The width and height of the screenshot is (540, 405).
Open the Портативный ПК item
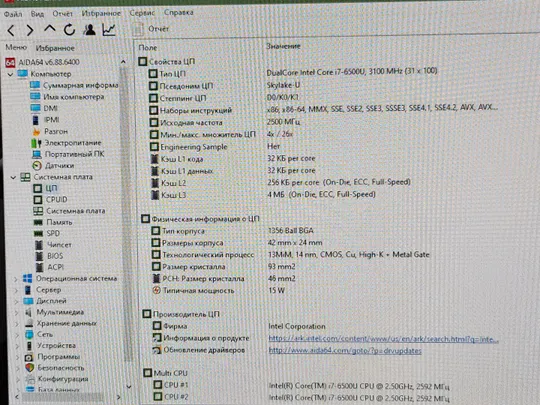[68, 154]
